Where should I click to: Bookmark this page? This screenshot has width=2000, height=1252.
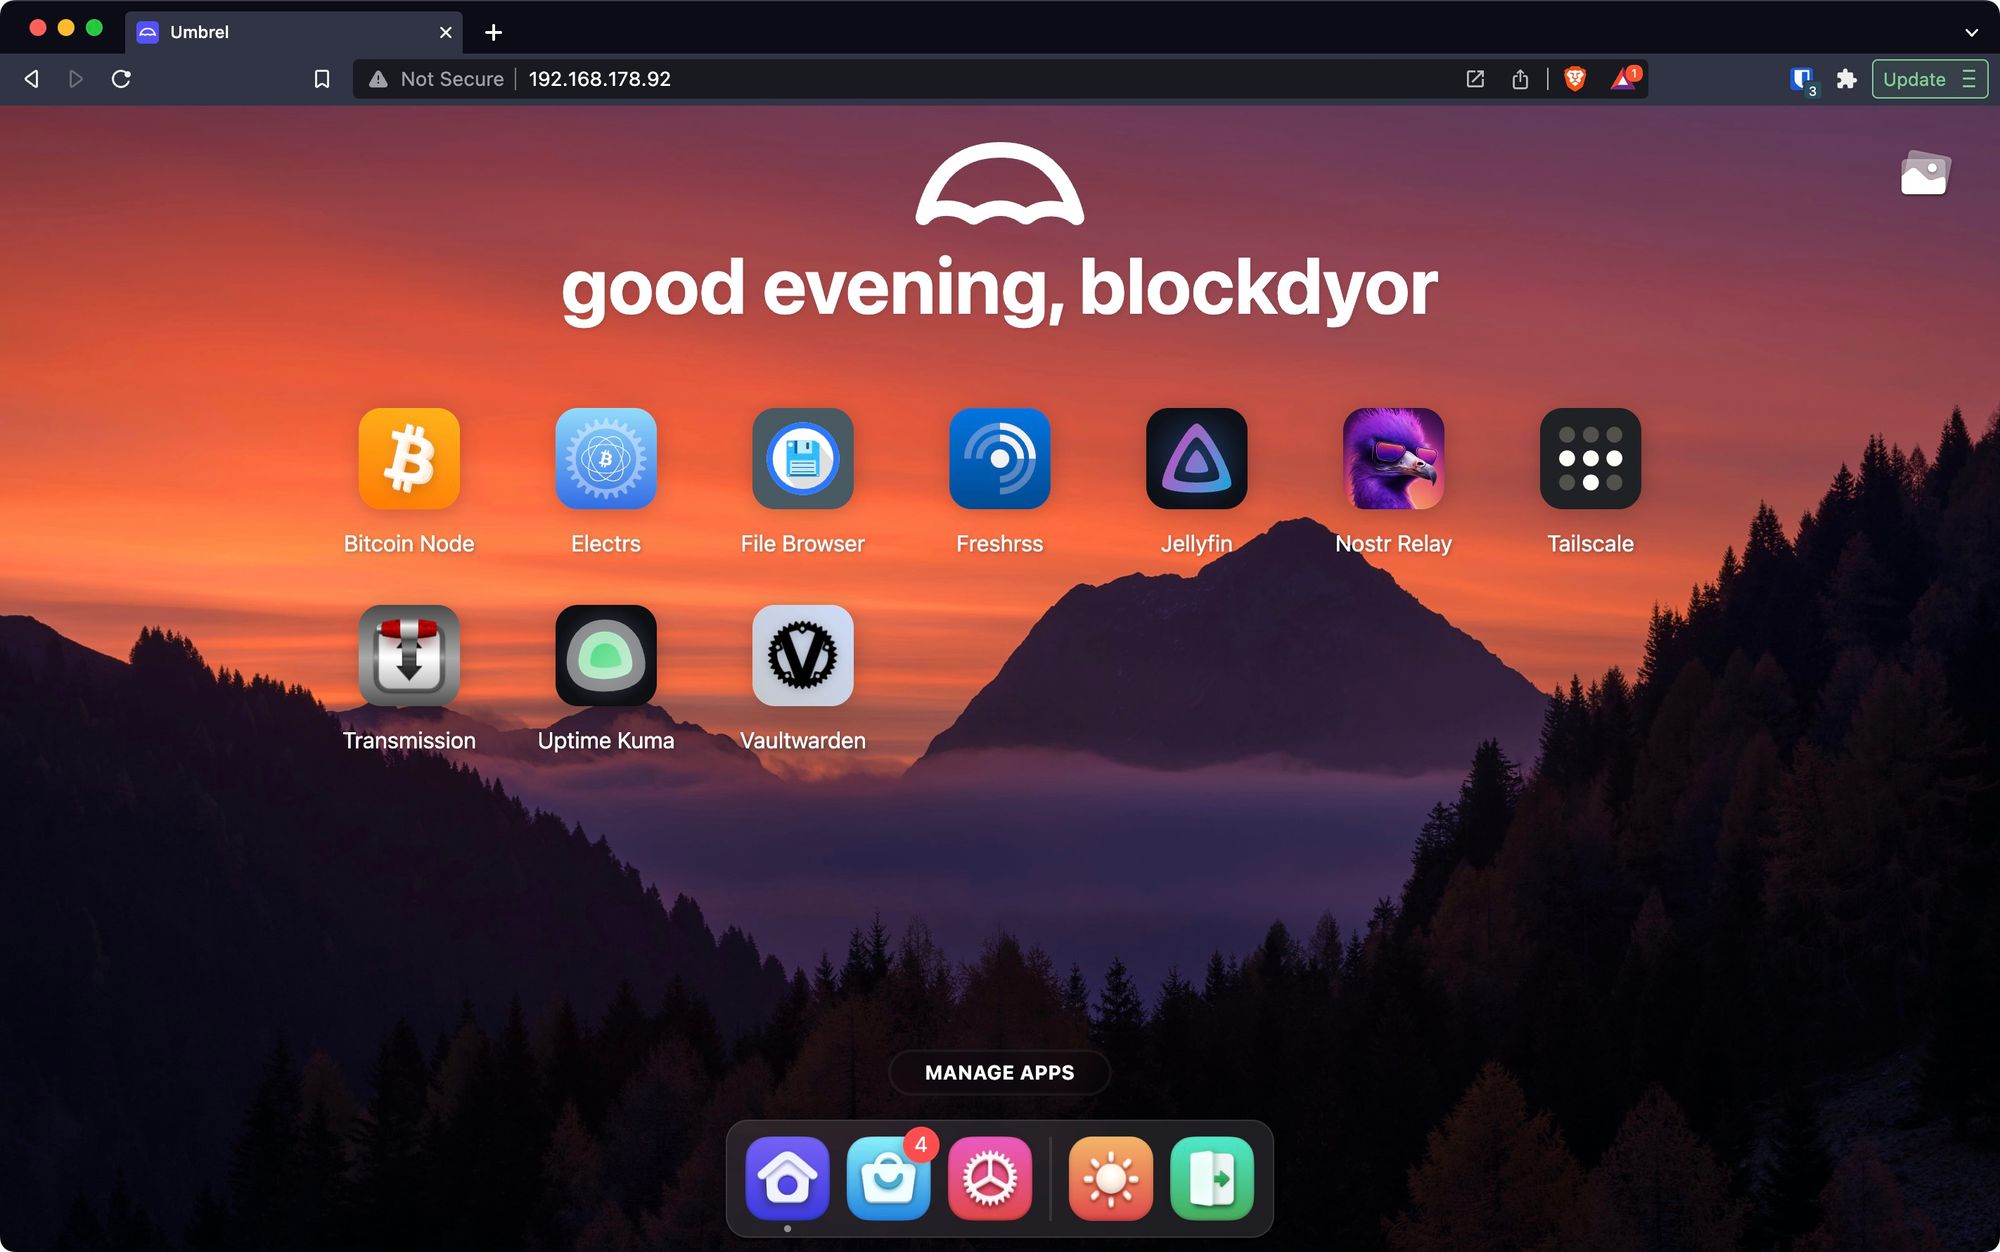[x=322, y=79]
